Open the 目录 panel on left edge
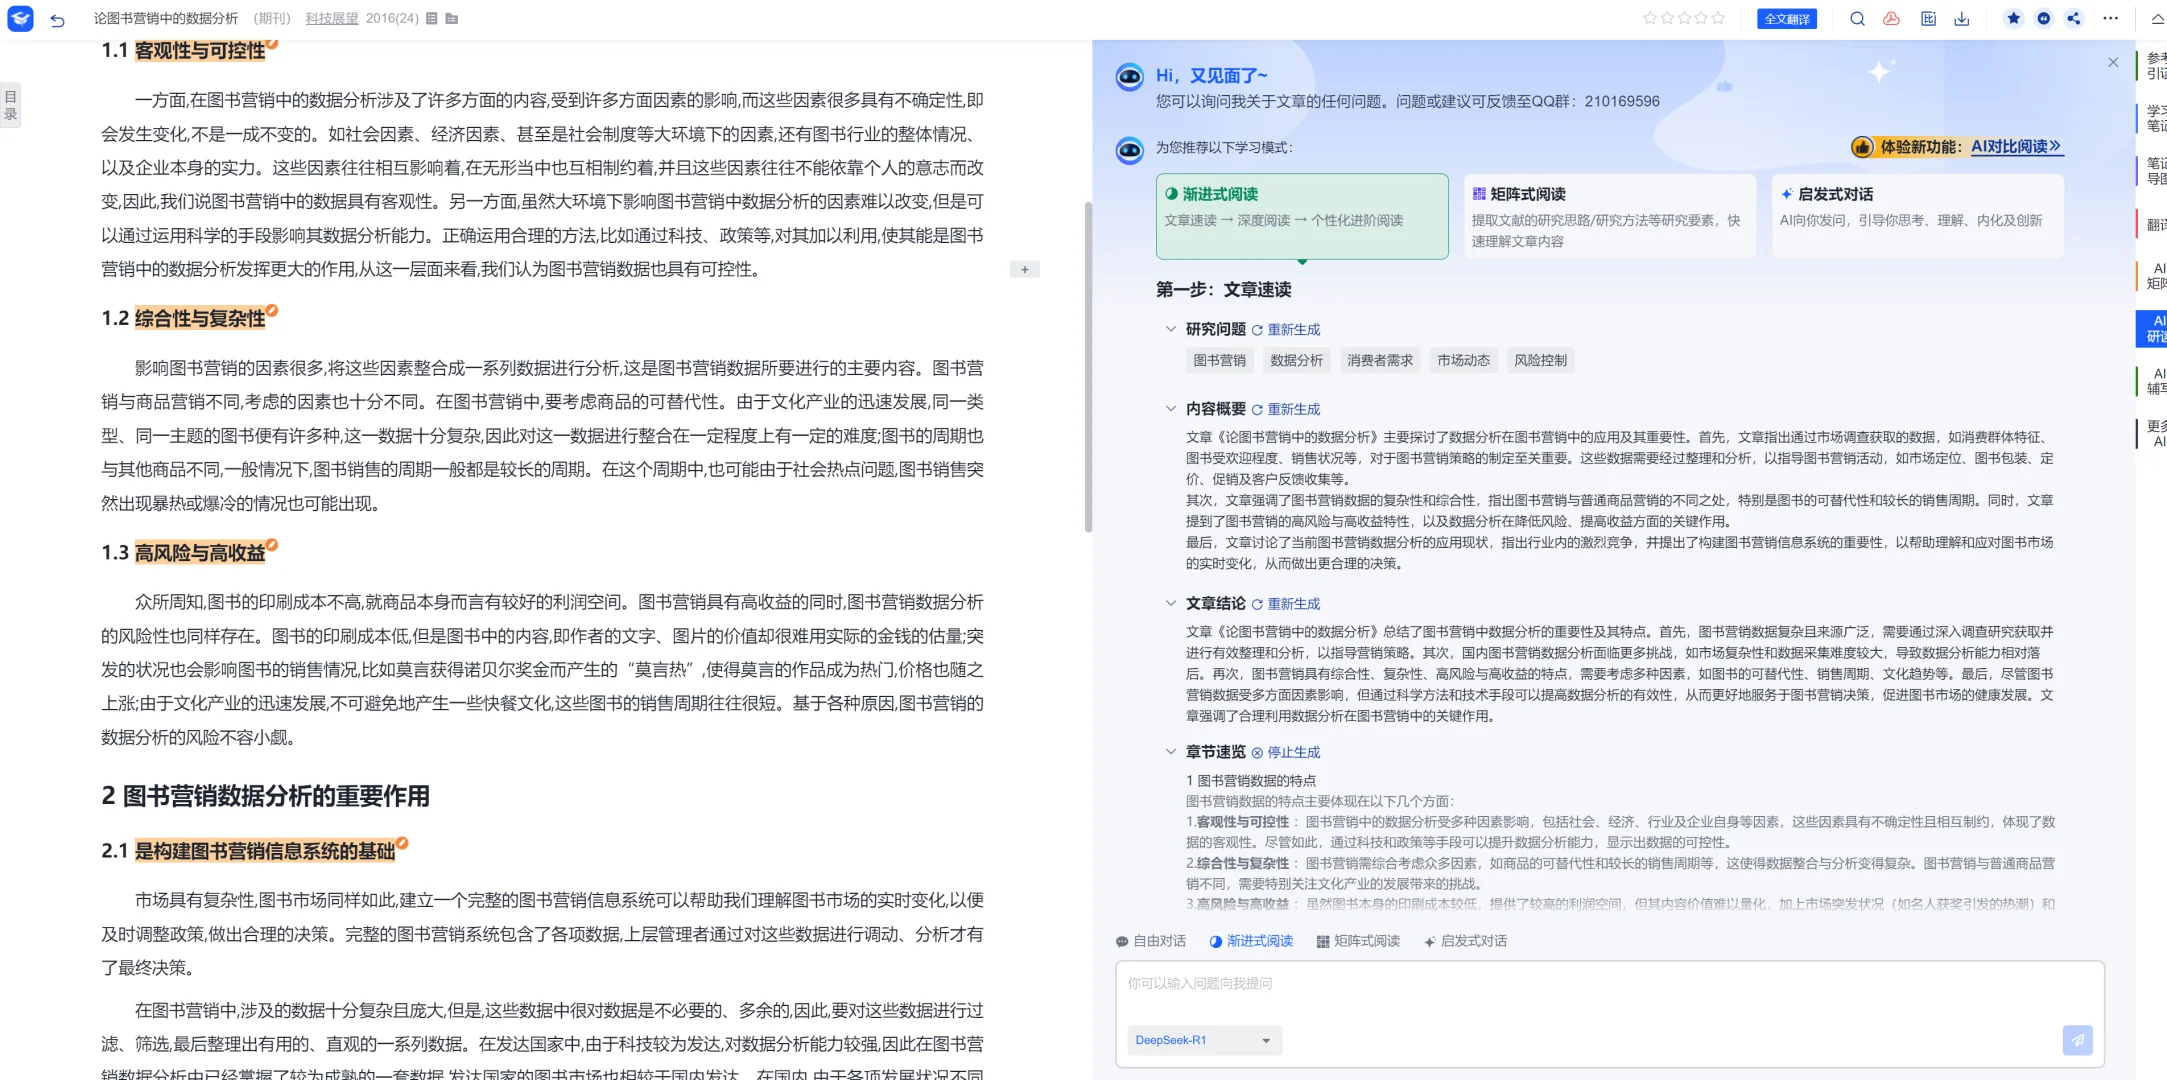 point(10,103)
